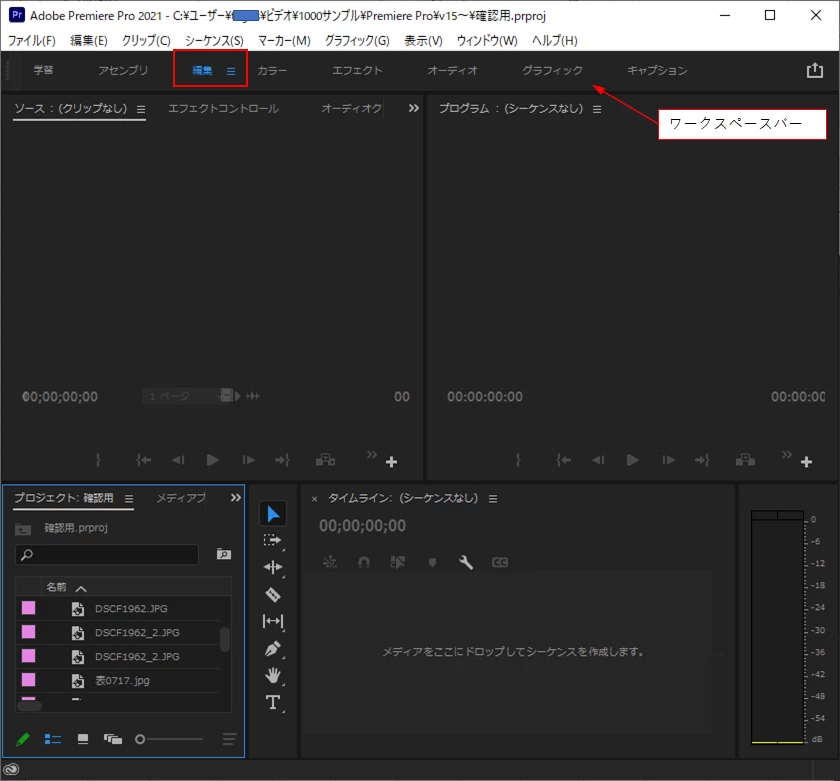
Task: Step back one frame in Source monitor
Action: (178, 460)
